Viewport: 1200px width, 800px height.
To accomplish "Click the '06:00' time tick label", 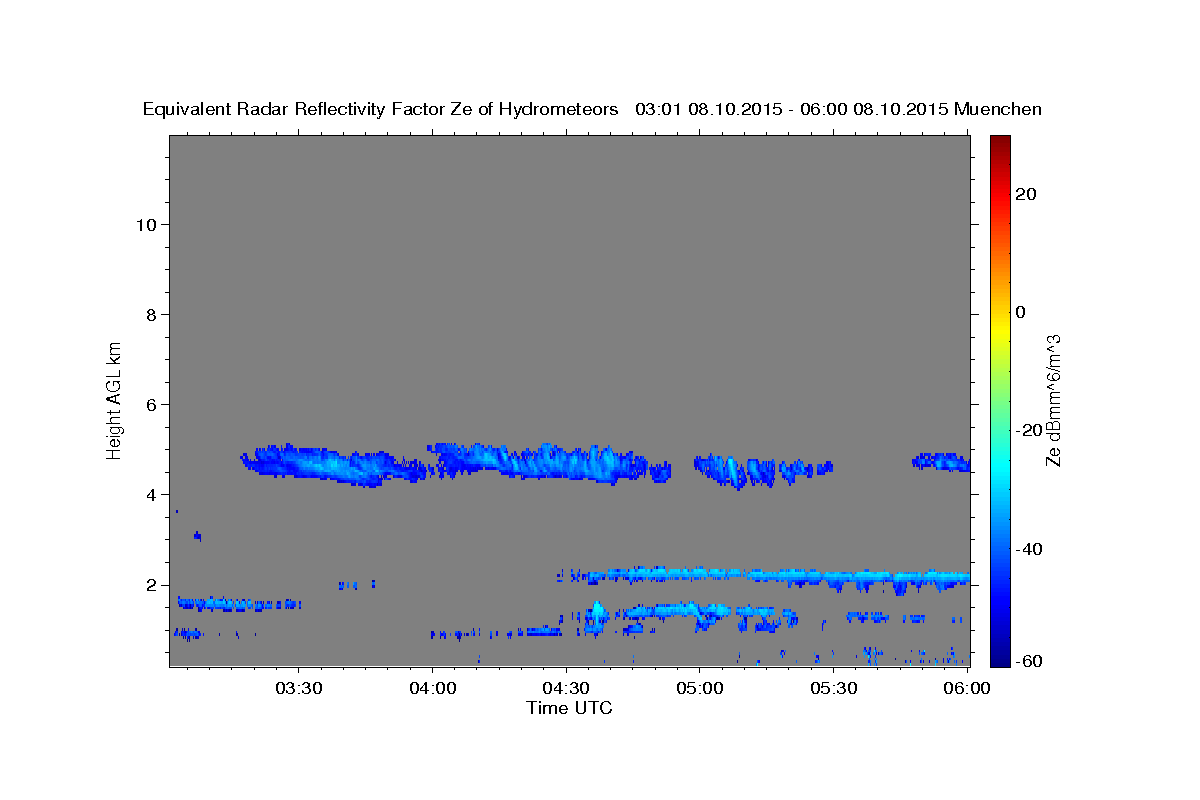I will [966, 689].
